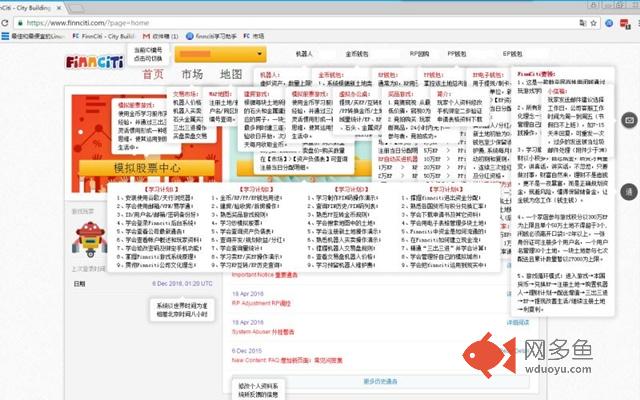640x400 pixels.
Task: Click the '6 Dec 2016, 01:20 UTC' date text
Action: pyautogui.click(x=182, y=283)
